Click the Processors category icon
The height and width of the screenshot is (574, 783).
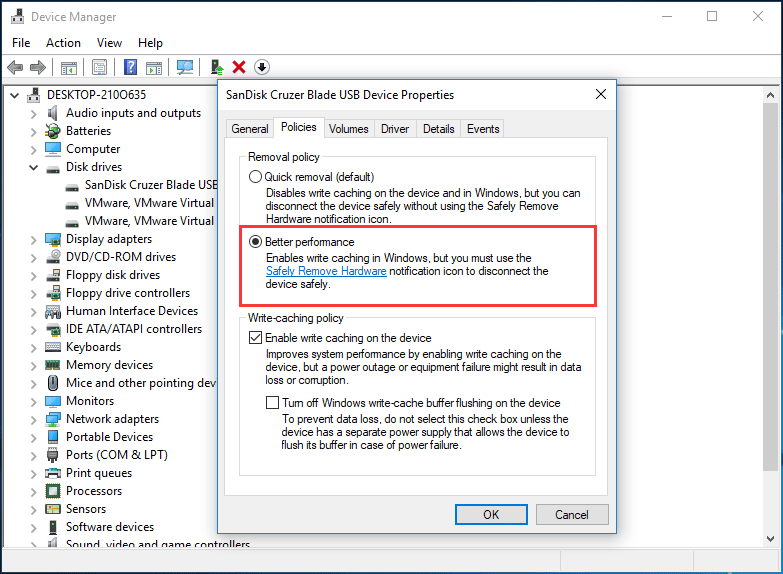click(x=52, y=491)
